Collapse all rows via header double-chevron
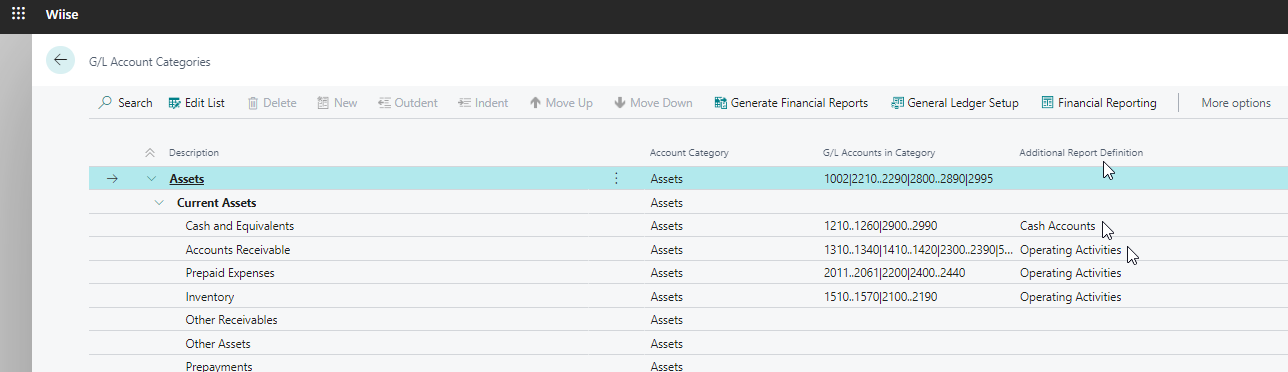This screenshot has width=1288, height=372. (150, 153)
